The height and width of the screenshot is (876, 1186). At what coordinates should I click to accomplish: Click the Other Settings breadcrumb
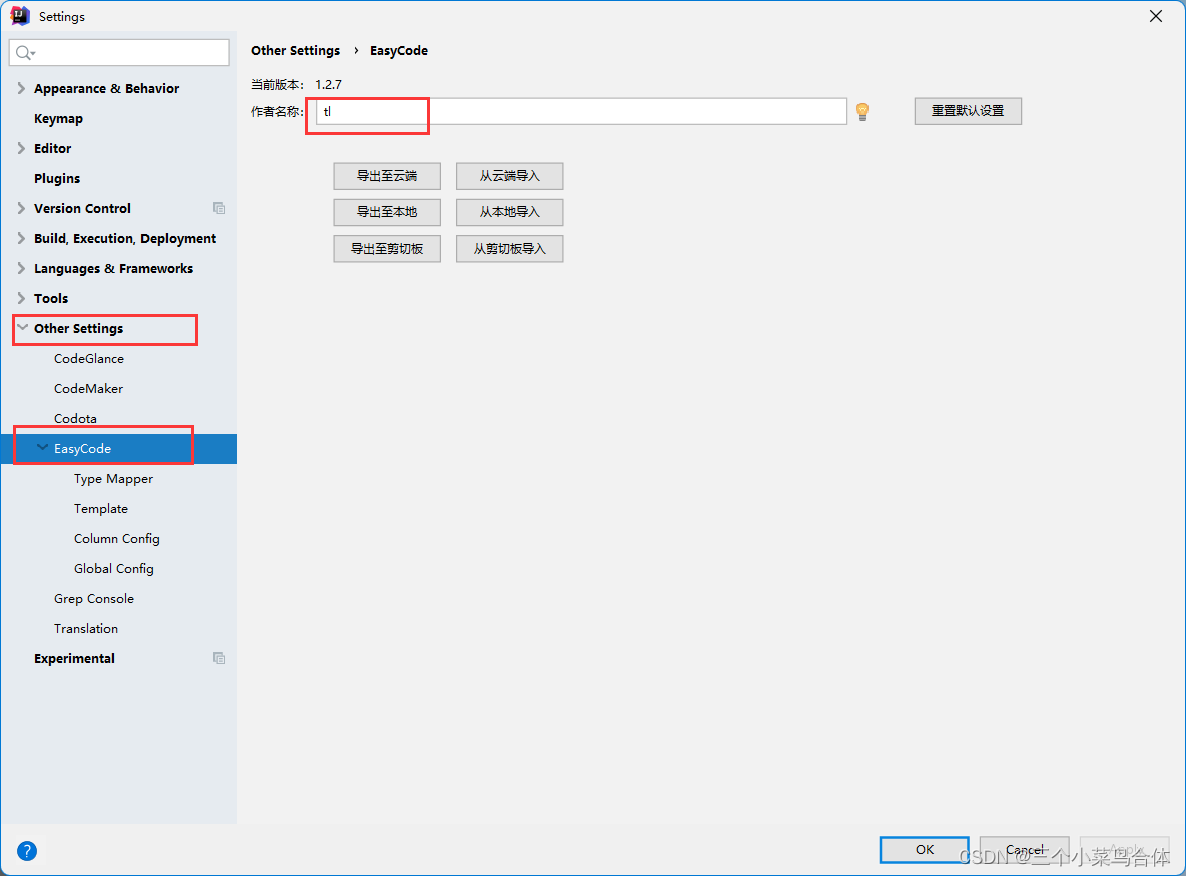296,51
